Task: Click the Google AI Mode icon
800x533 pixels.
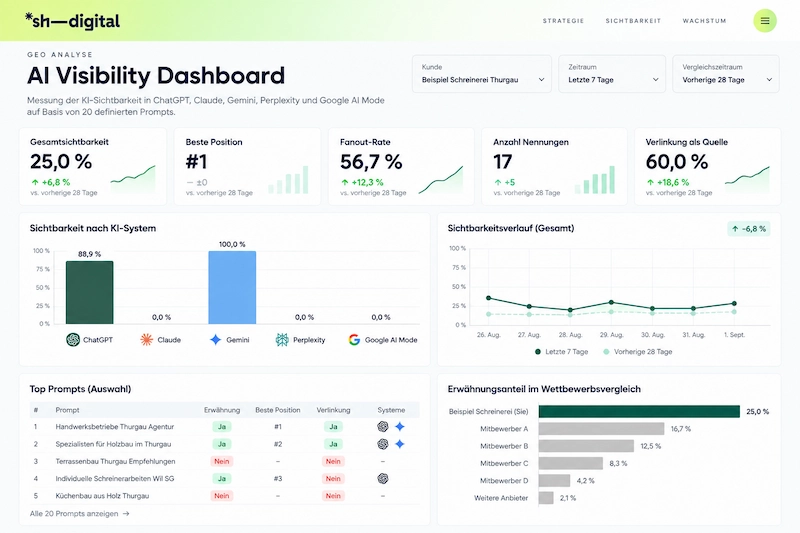Action: pyautogui.click(x=354, y=340)
